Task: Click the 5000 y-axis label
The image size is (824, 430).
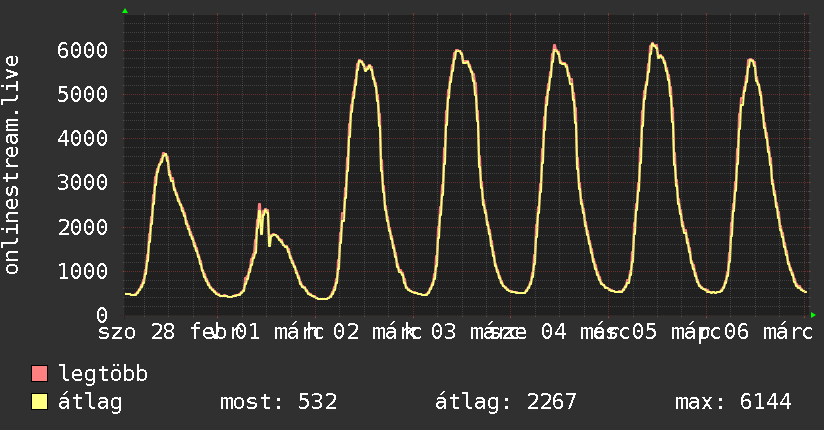Action: pos(83,95)
